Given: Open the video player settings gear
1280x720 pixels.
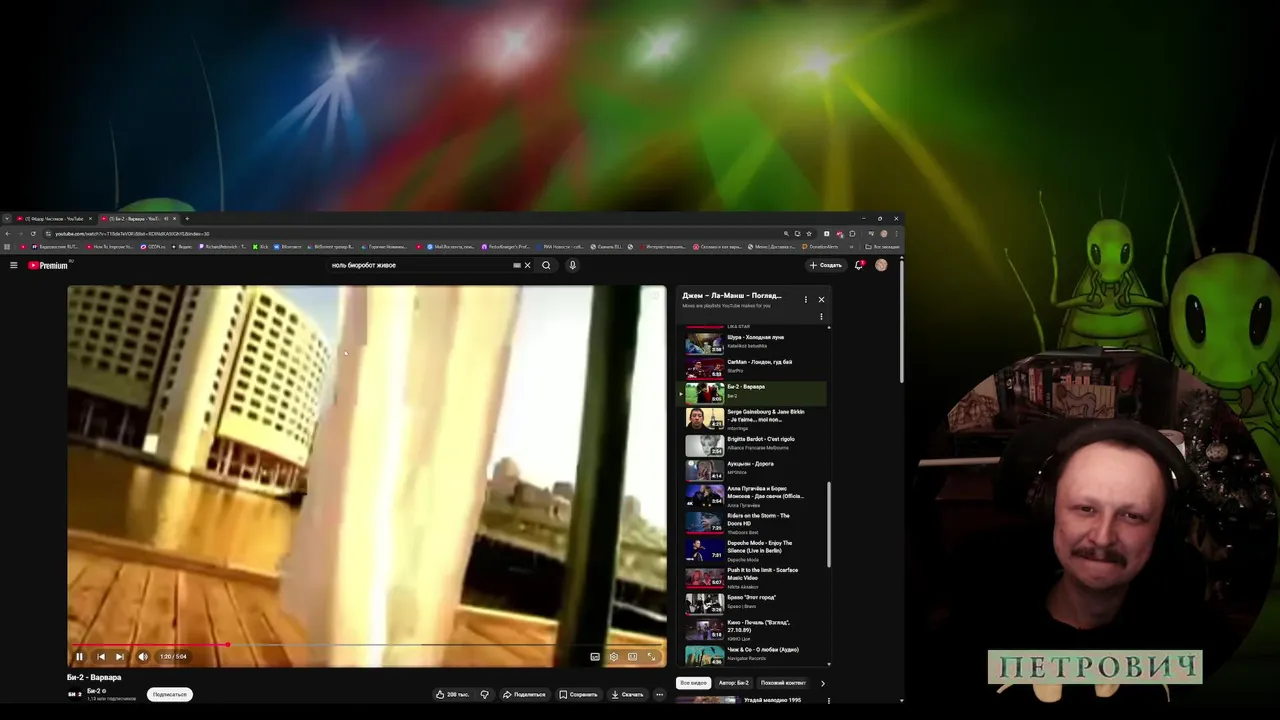Looking at the screenshot, I should pos(614,657).
